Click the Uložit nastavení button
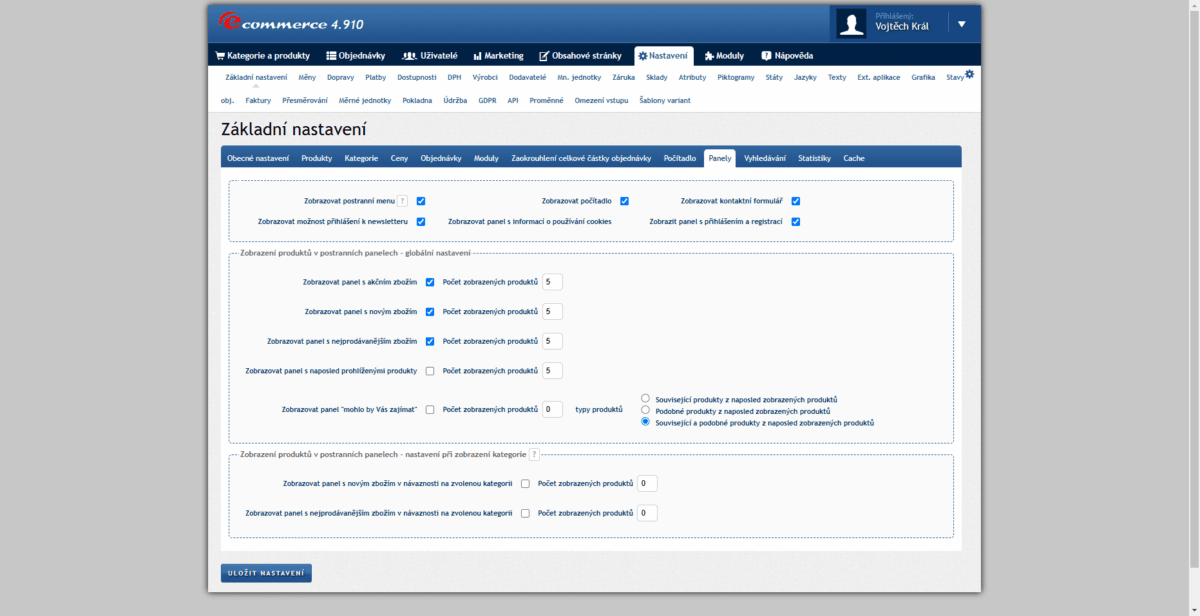Screen dimensions: 1200x616 tap(266, 573)
